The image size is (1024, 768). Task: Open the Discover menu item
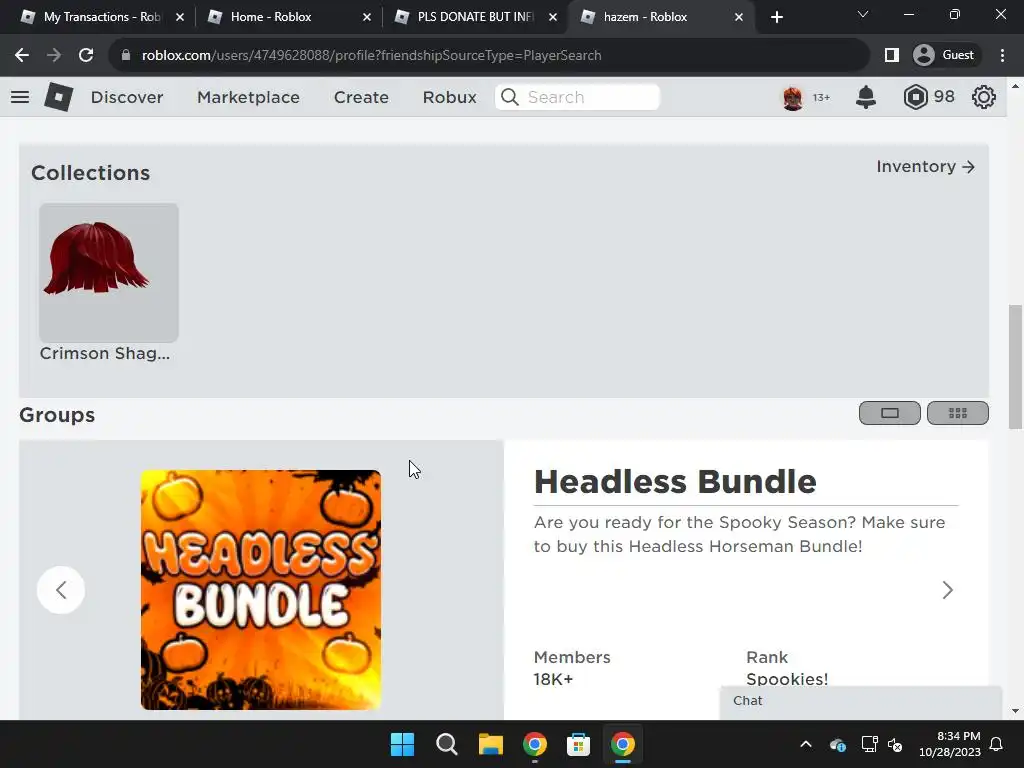tap(127, 97)
